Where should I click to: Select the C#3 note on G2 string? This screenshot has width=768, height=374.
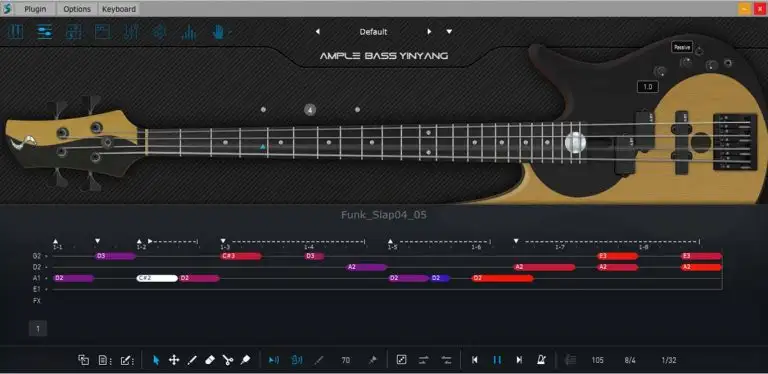pyautogui.click(x=240, y=256)
